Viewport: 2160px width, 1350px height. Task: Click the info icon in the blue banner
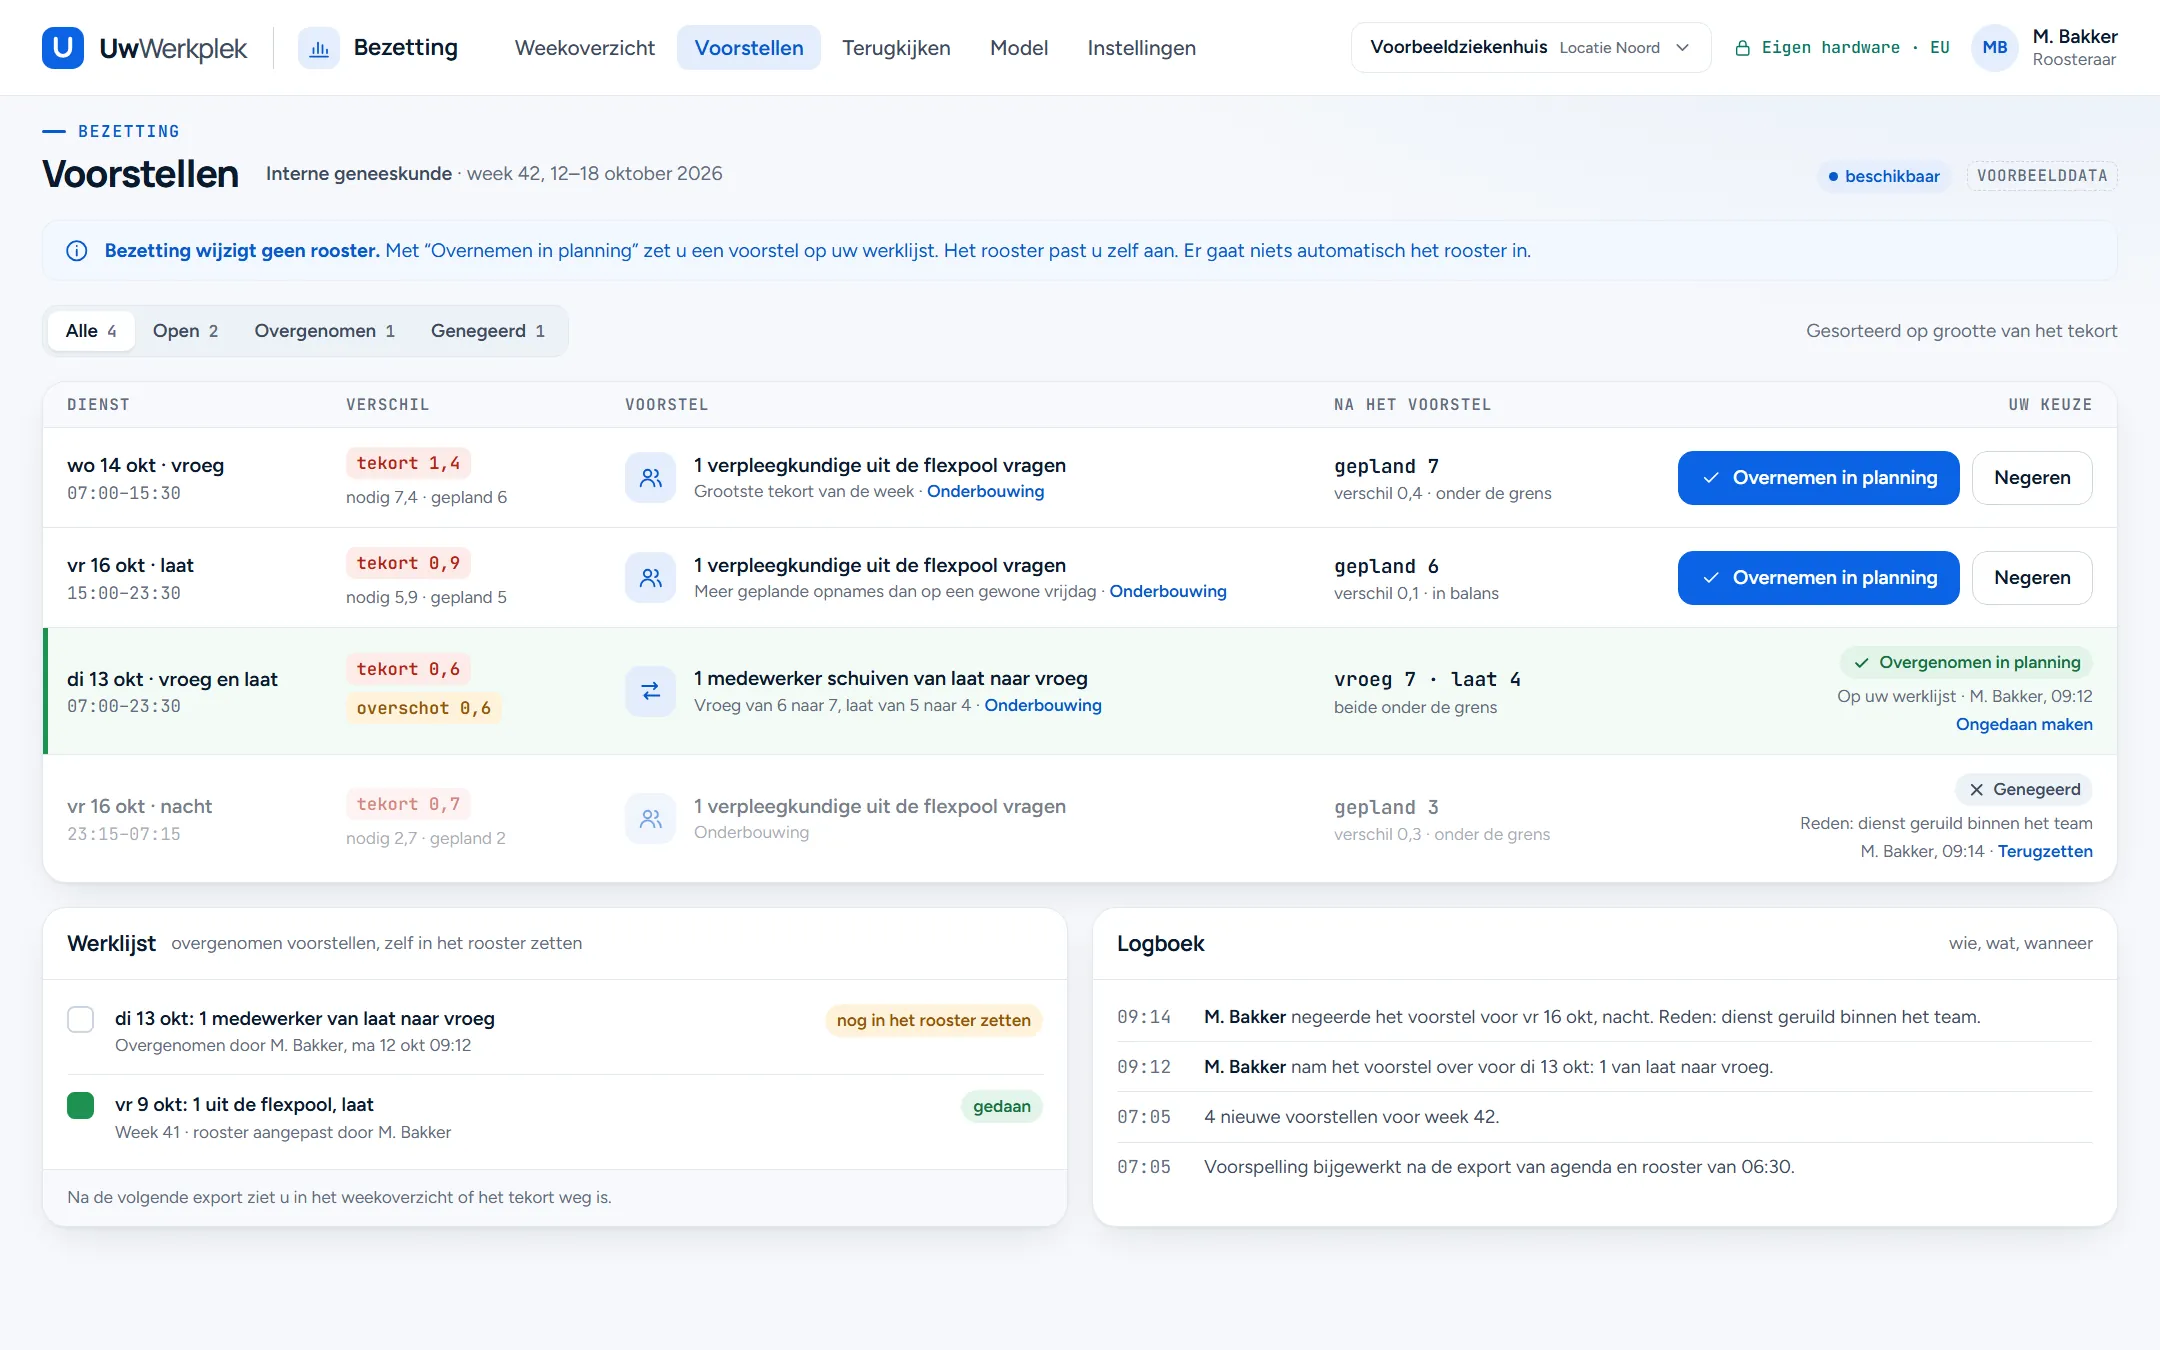click(77, 251)
